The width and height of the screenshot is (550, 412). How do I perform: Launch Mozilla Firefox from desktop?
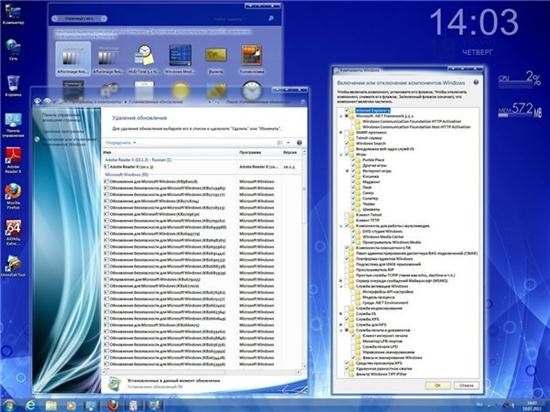[x=13, y=196]
